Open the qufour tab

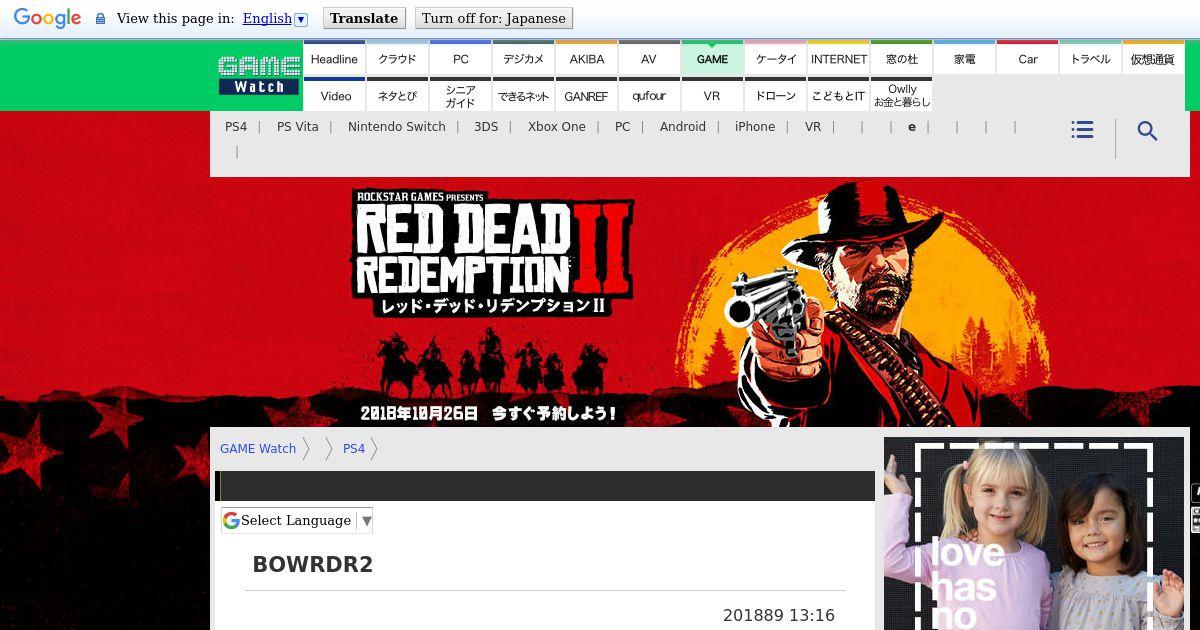(649, 95)
